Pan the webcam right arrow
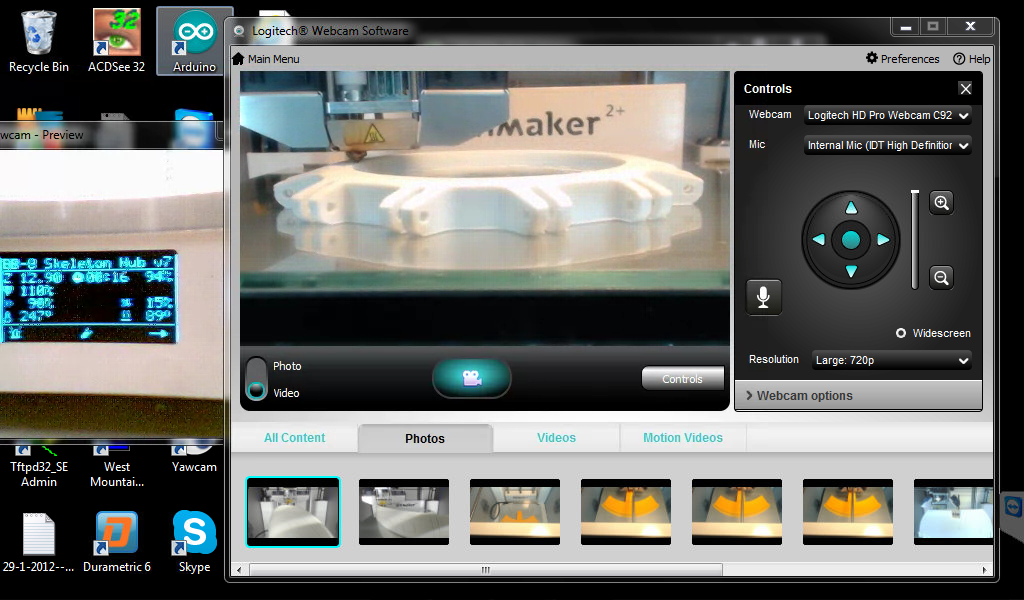The image size is (1024, 600). click(x=883, y=240)
